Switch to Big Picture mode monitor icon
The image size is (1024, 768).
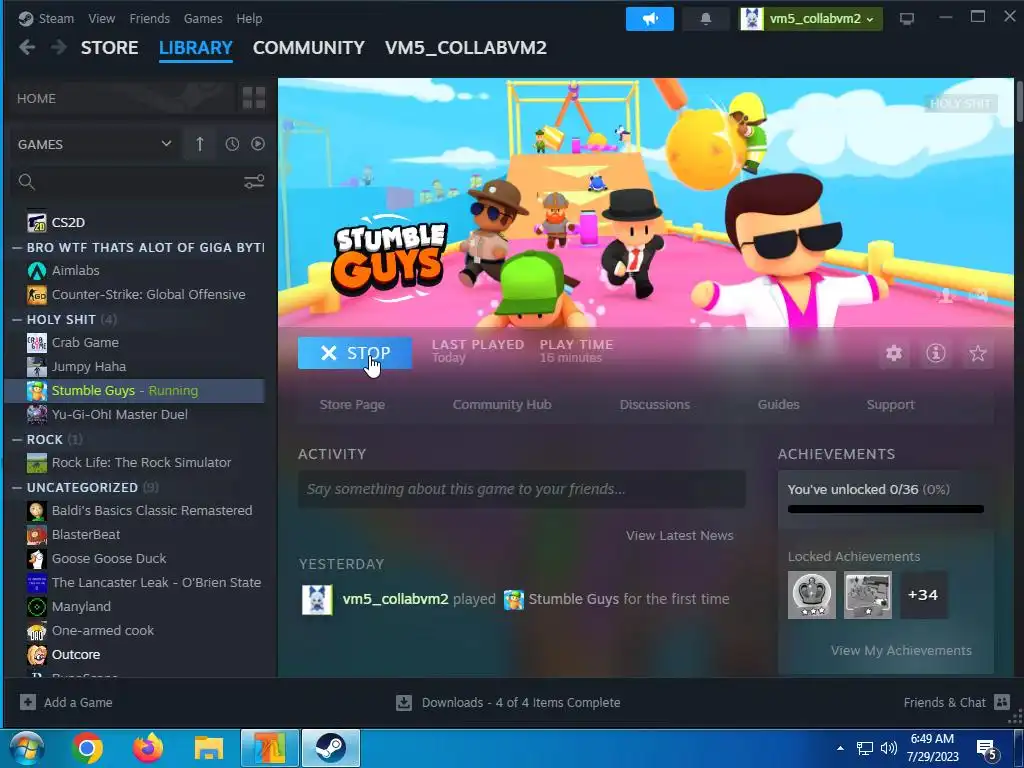pyautogui.click(x=907, y=19)
